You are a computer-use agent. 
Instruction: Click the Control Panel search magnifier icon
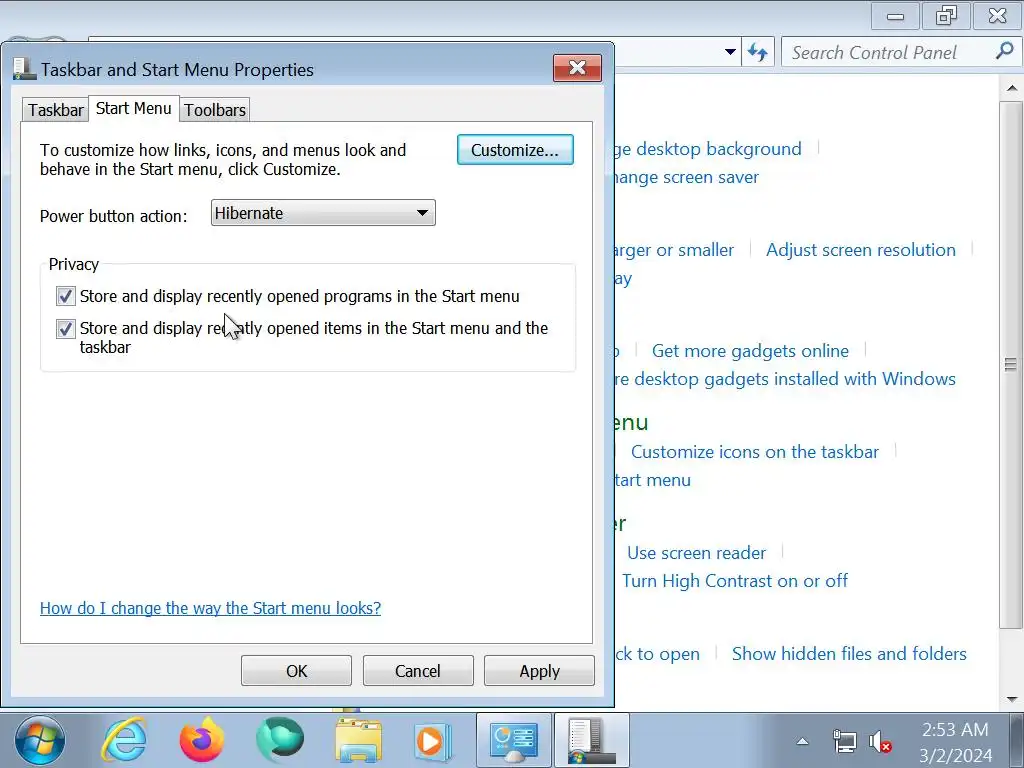tap(1004, 51)
